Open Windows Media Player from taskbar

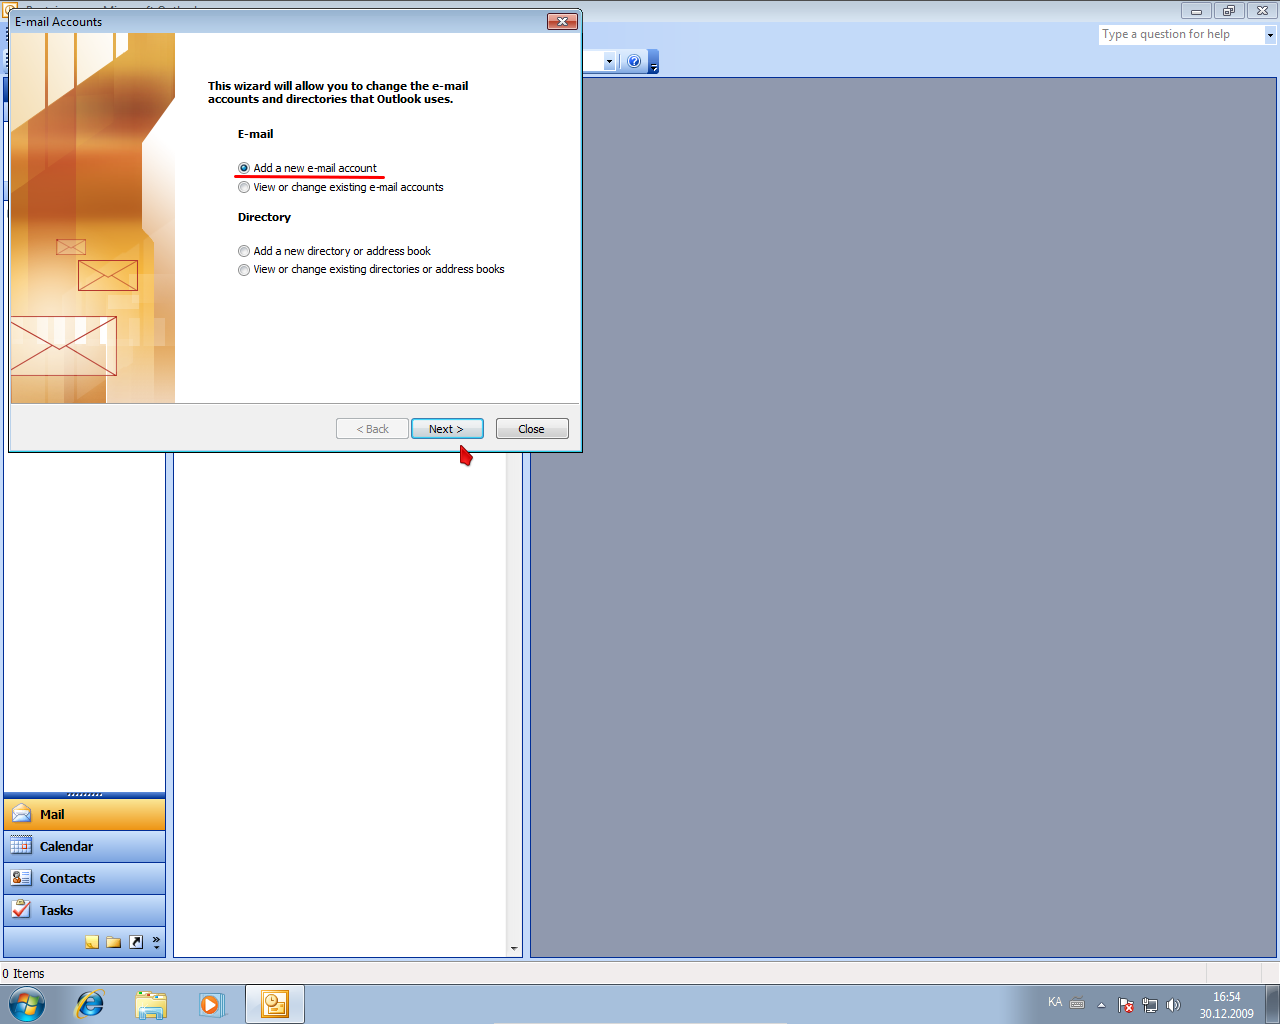coord(211,1004)
